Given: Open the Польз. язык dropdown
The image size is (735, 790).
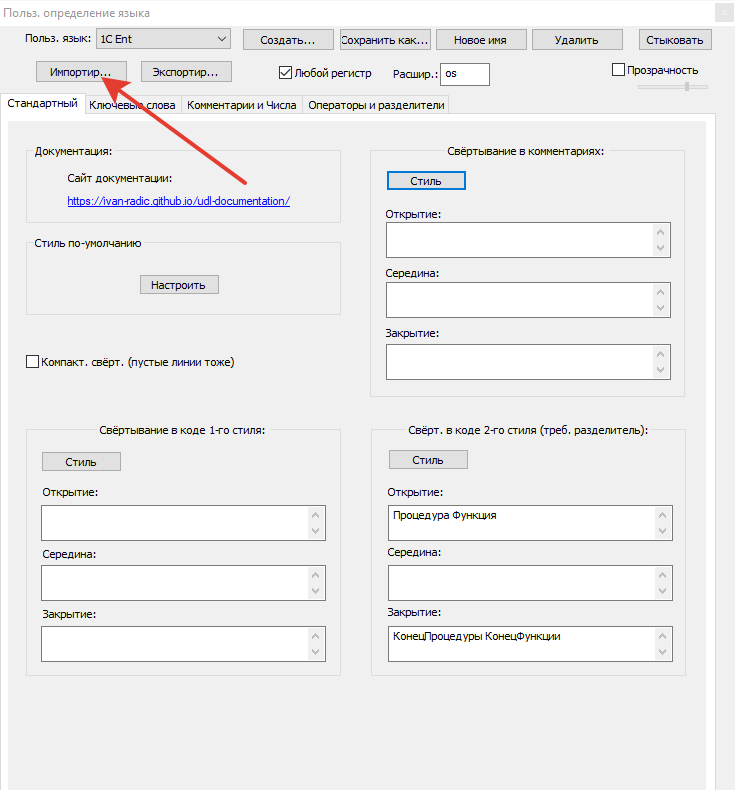Looking at the screenshot, I should (x=164, y=40).
